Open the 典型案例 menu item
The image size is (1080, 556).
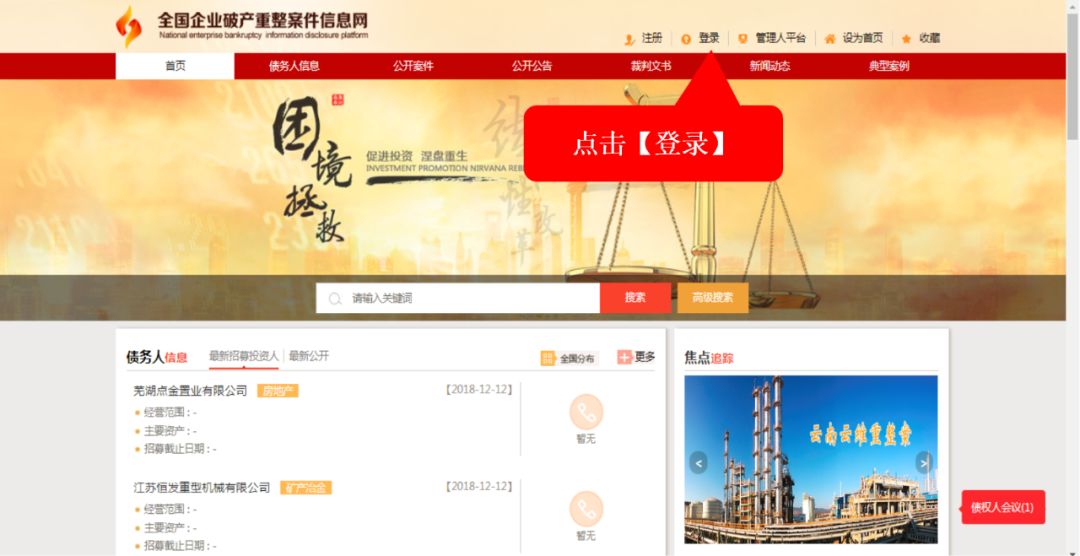pos(889,66)
